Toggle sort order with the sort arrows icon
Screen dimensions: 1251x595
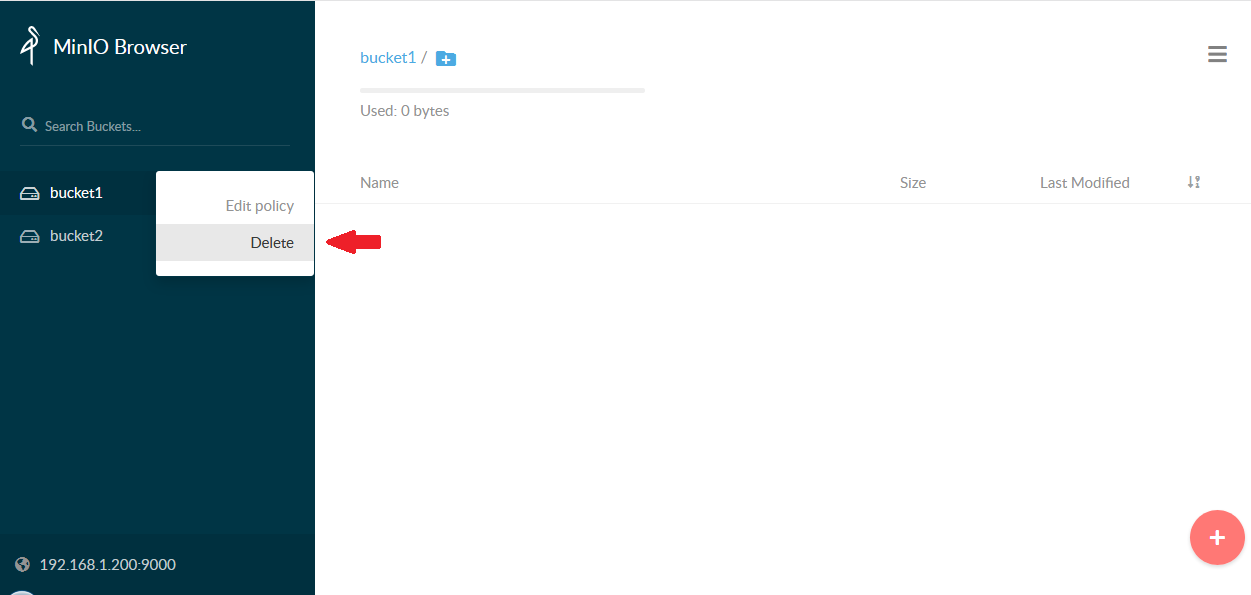(1193, 182)
